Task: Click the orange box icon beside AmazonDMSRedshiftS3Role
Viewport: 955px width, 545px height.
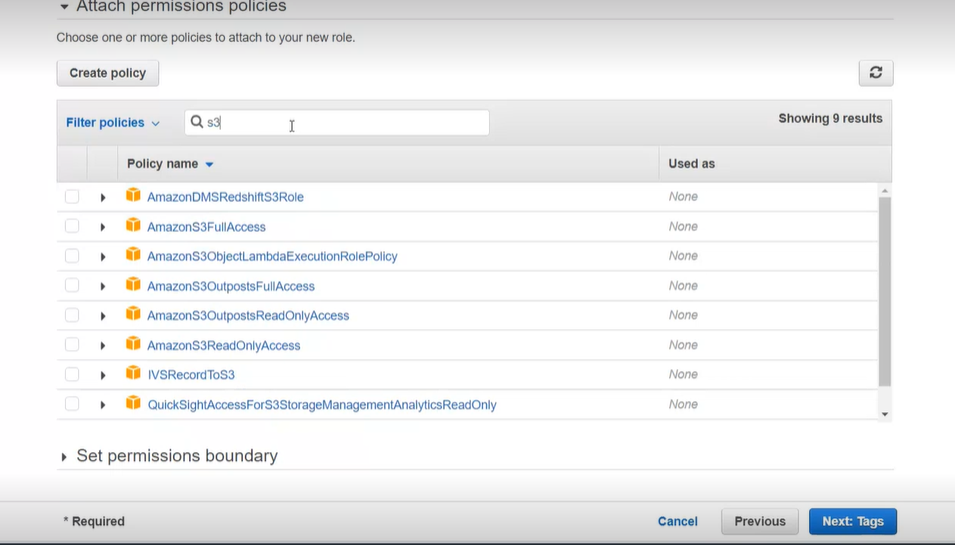Action: pyautogui.click(x=133, y=195)
